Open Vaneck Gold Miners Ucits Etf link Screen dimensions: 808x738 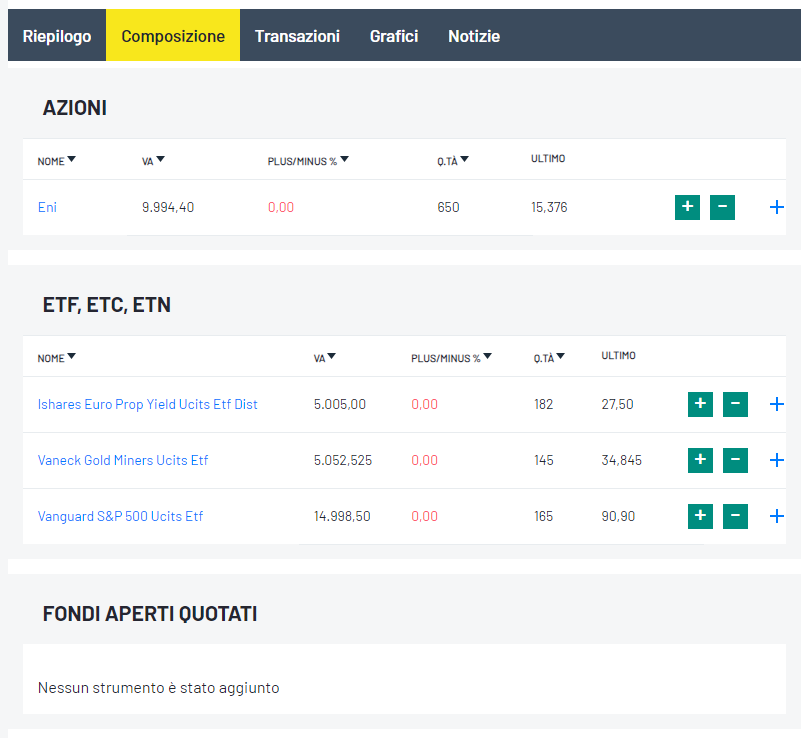(x=123, y=460)
